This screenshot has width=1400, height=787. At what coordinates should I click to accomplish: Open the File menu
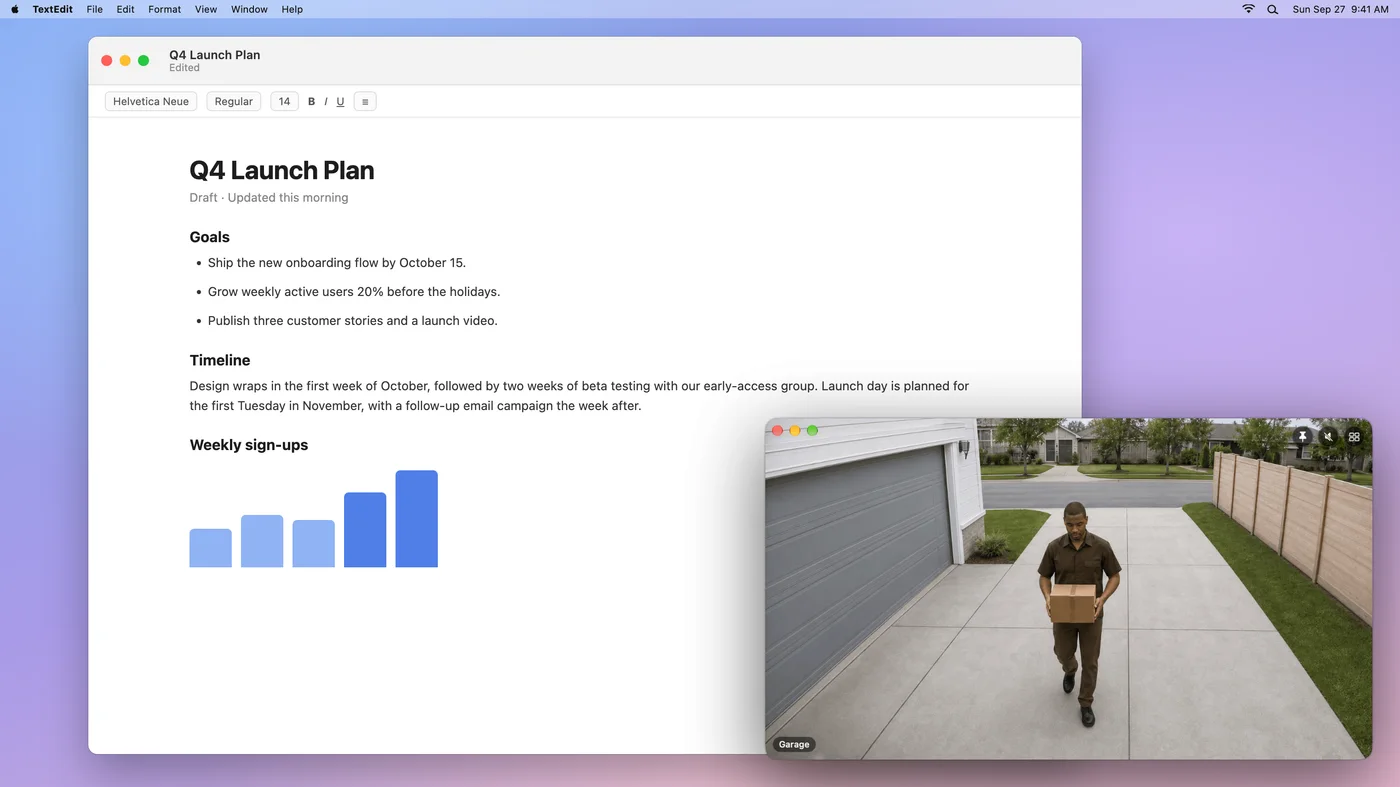point(95,9)
